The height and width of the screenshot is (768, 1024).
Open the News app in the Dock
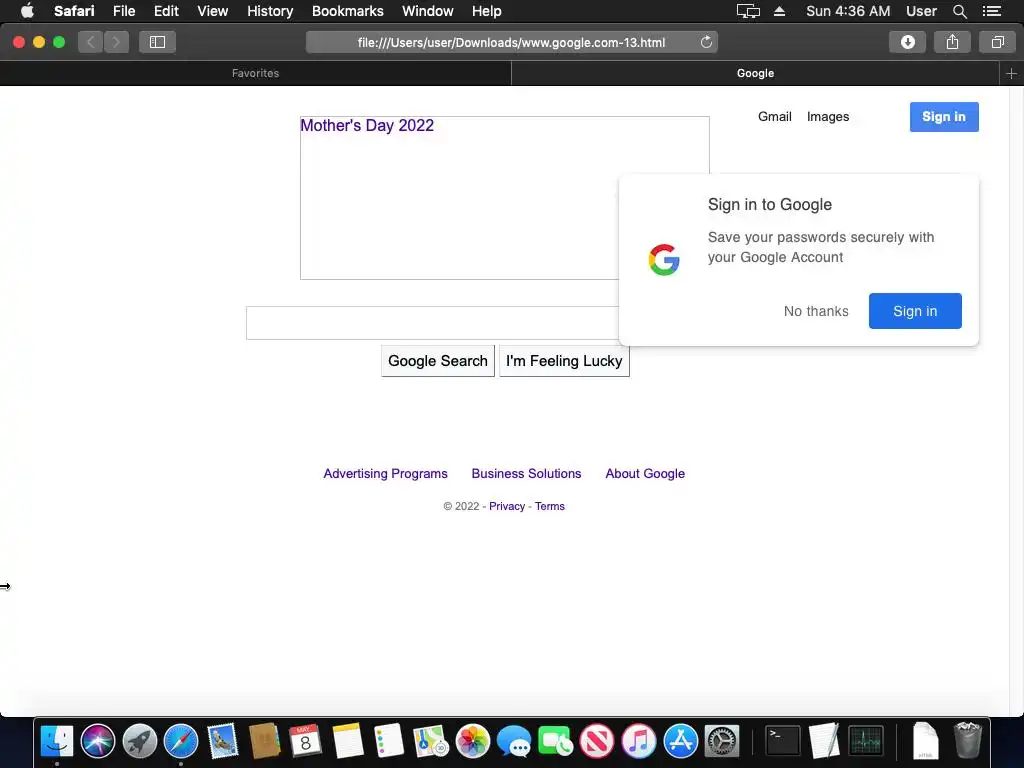tap(597, 741)
